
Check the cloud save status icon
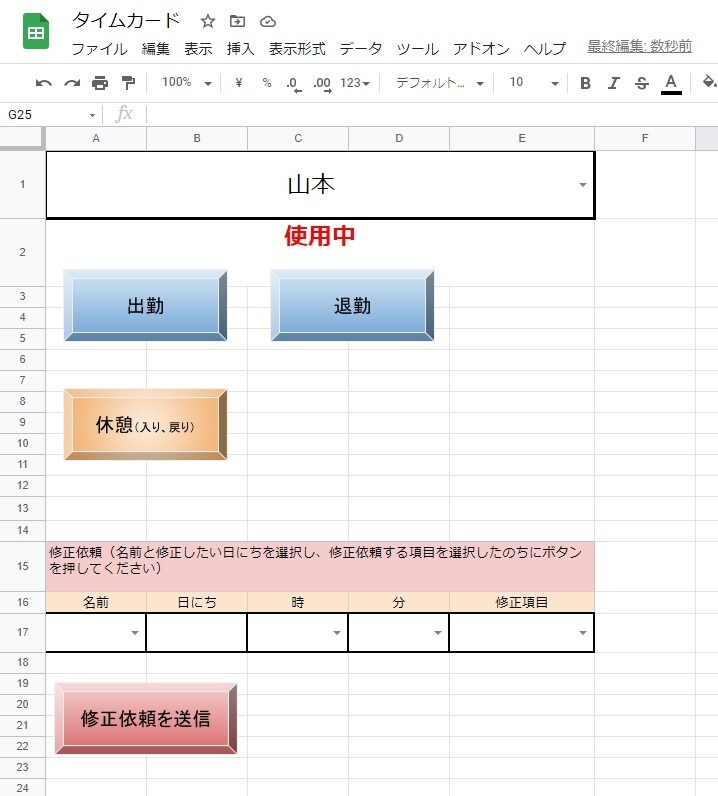pyautogui.click(x=268, y=21)
